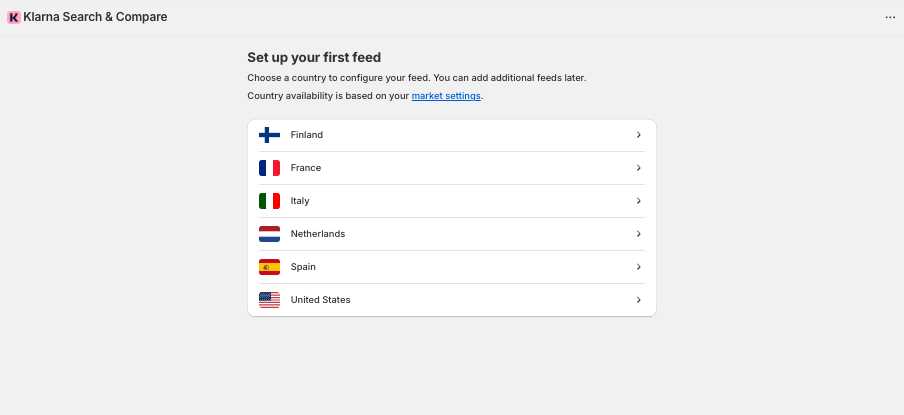
Task: Click the Klarna pink K logo icon
Action: [x=14, y=17]
